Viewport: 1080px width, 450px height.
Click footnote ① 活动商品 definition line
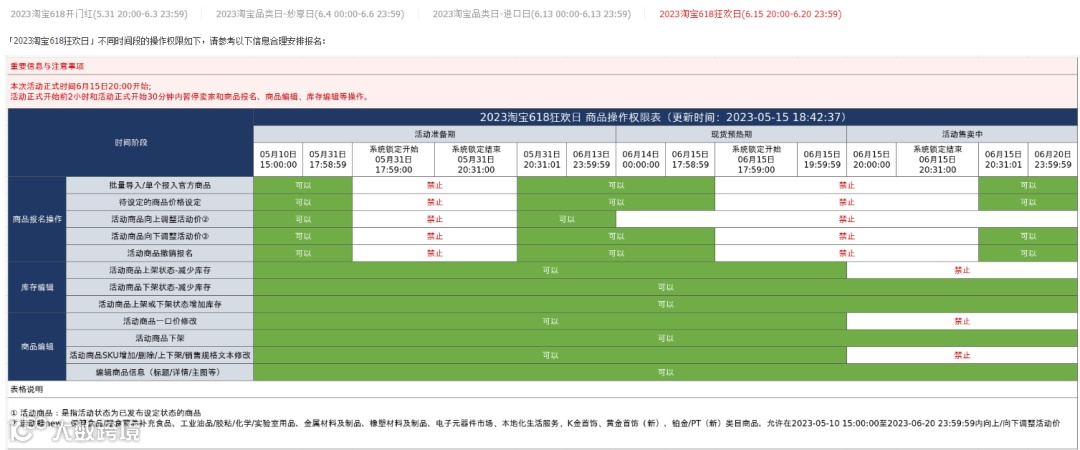(106, 413)
